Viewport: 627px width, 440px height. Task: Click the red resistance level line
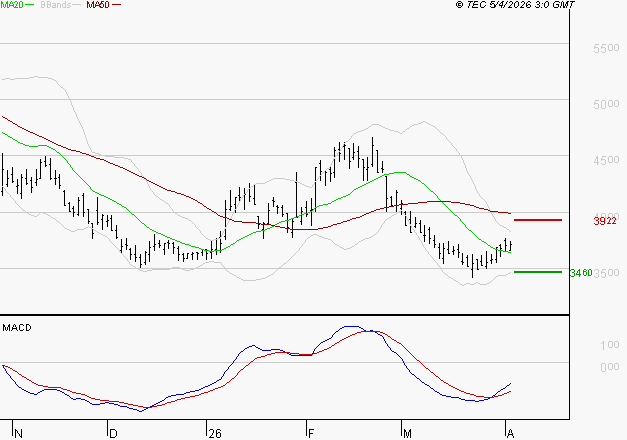tap(538, 220)
